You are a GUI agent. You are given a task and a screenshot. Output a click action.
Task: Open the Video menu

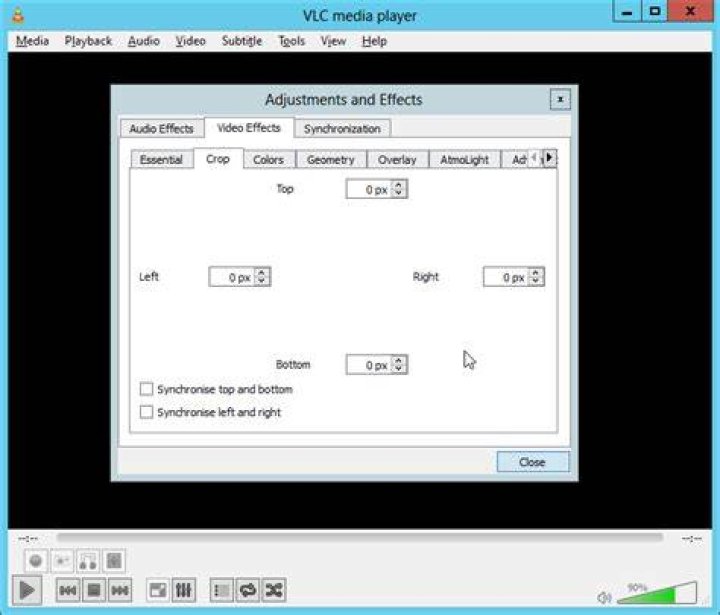tap(191, 41)
